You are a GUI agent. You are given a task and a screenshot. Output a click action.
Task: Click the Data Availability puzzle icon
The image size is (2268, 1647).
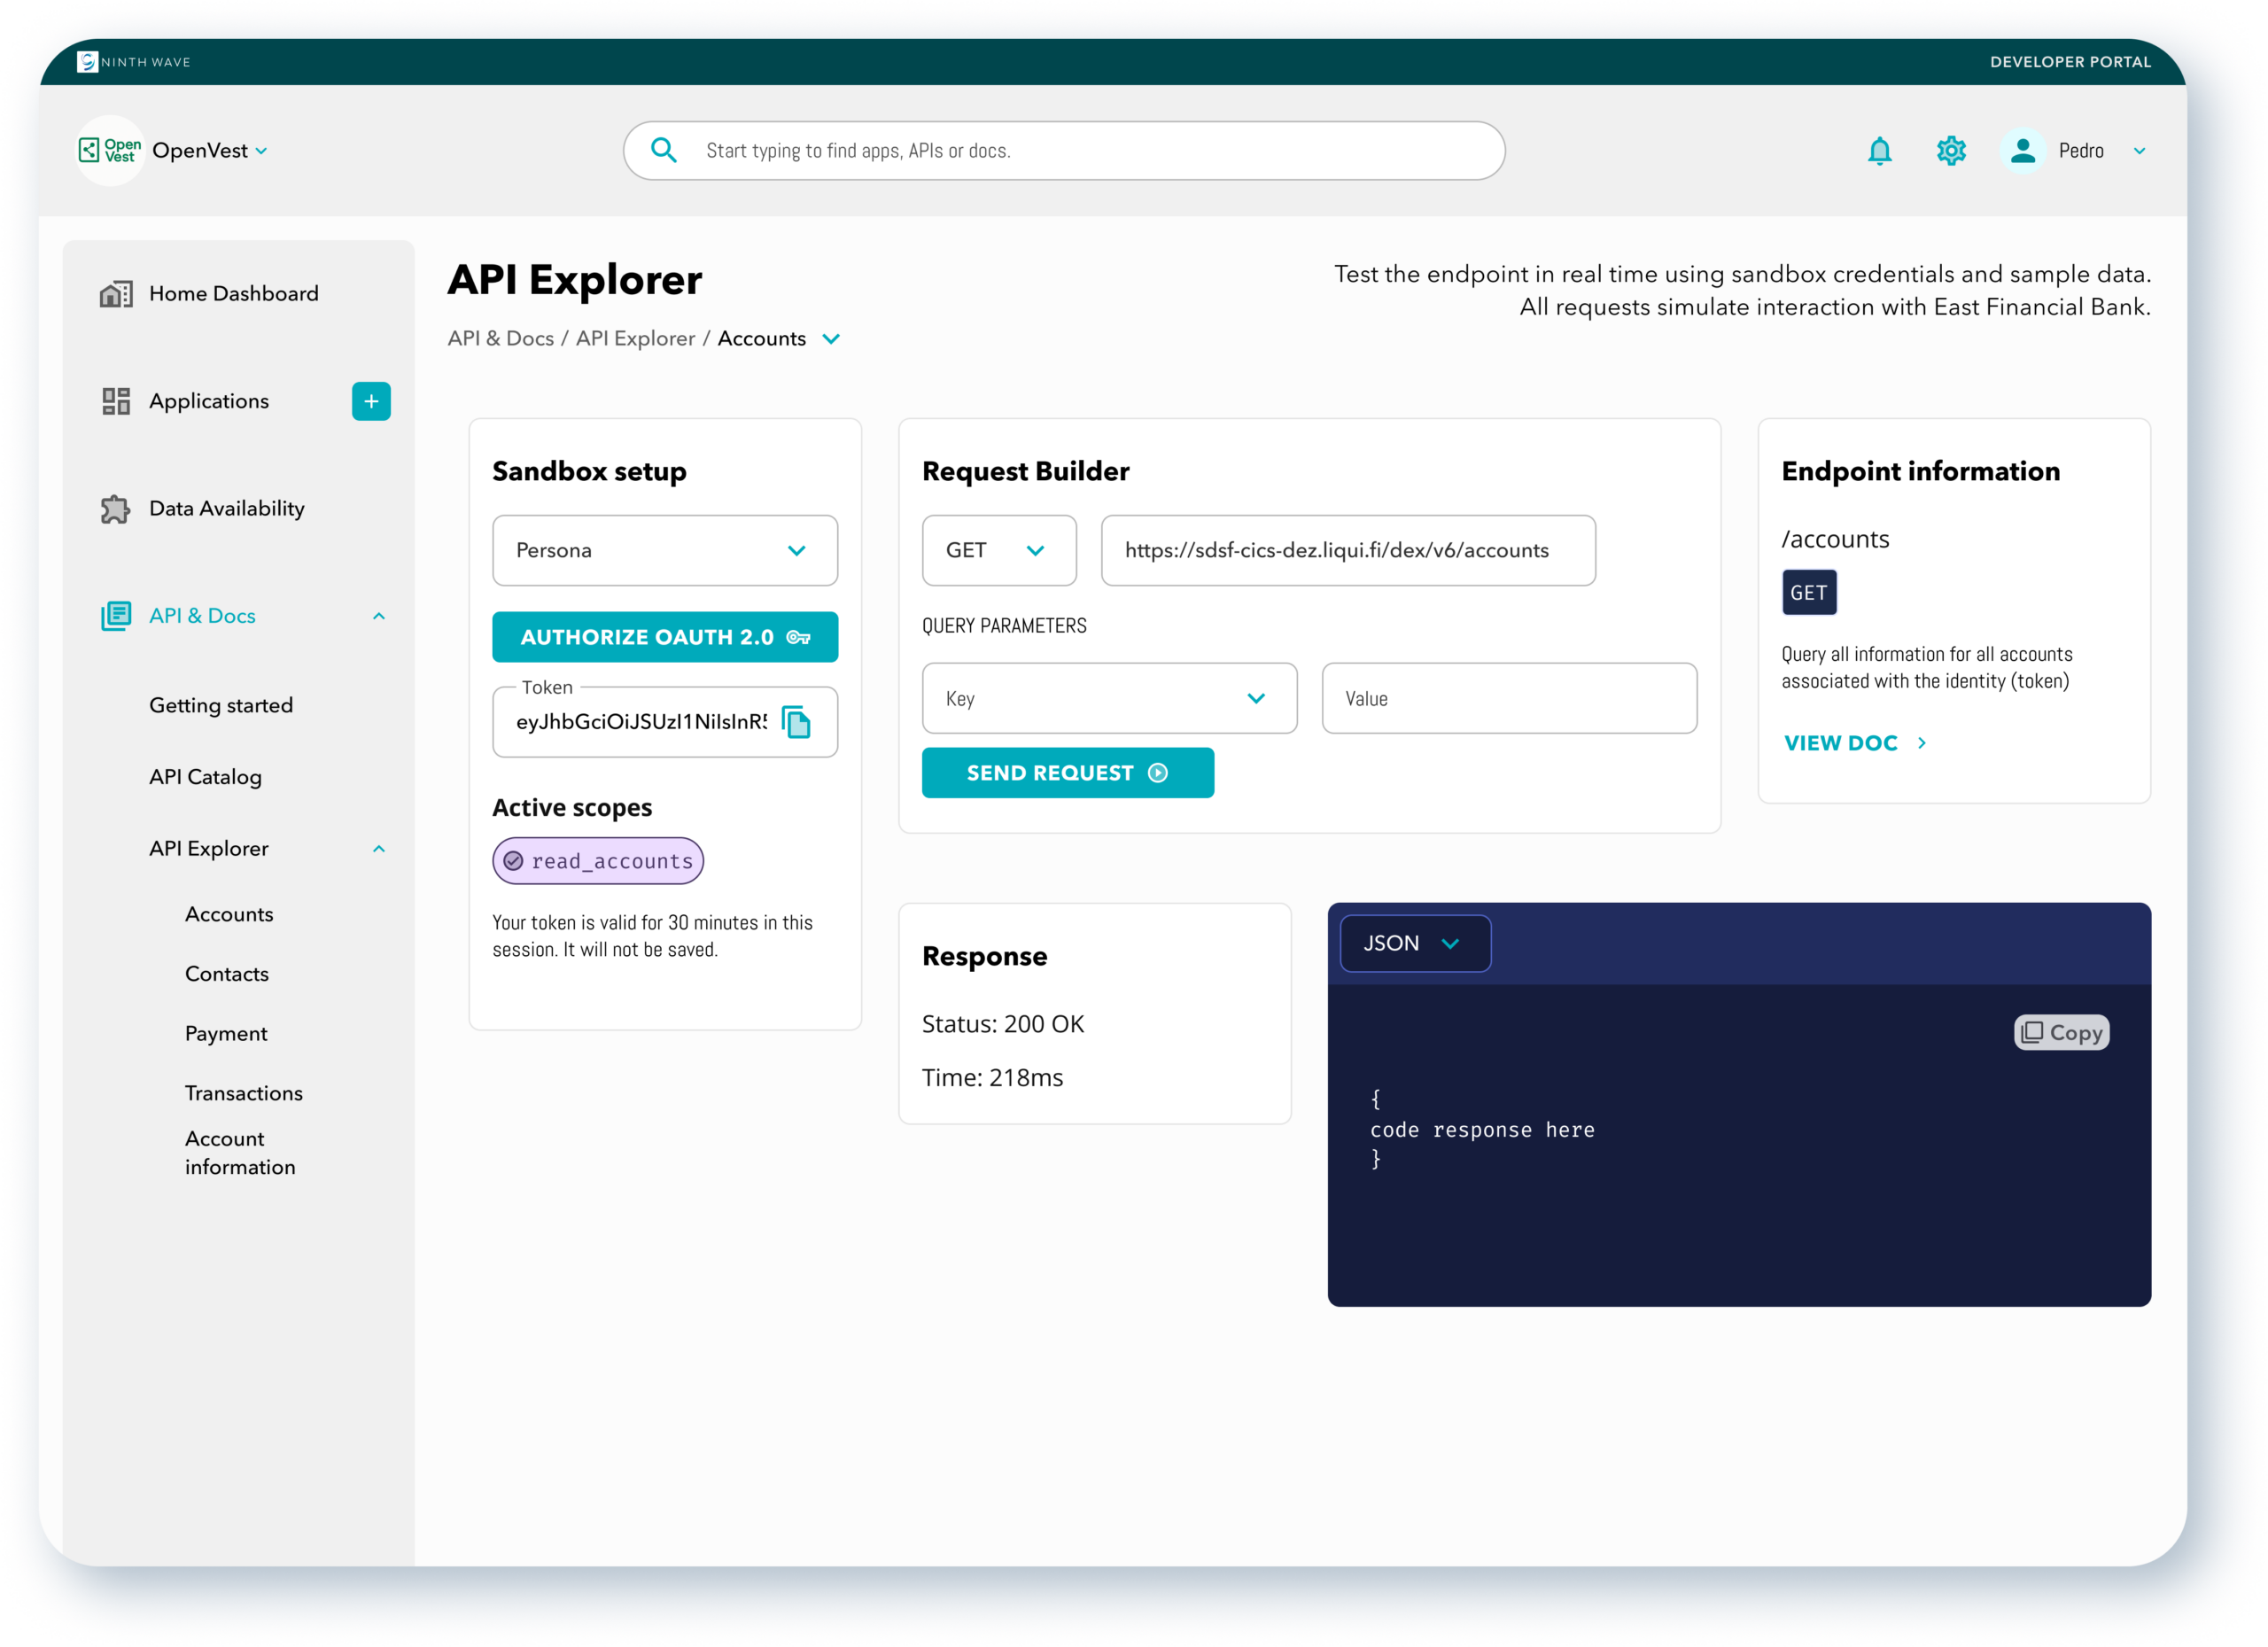[x=116, y=509]
